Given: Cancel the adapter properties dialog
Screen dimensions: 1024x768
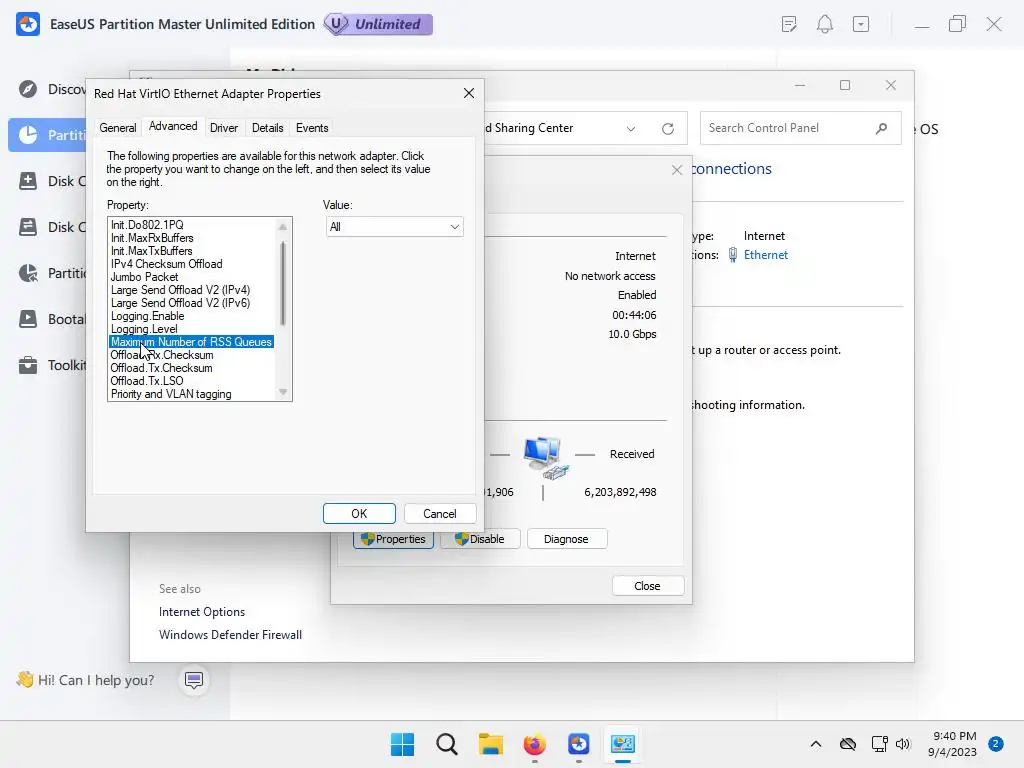Looking at the screenshot, I should (x=440, y=513).
